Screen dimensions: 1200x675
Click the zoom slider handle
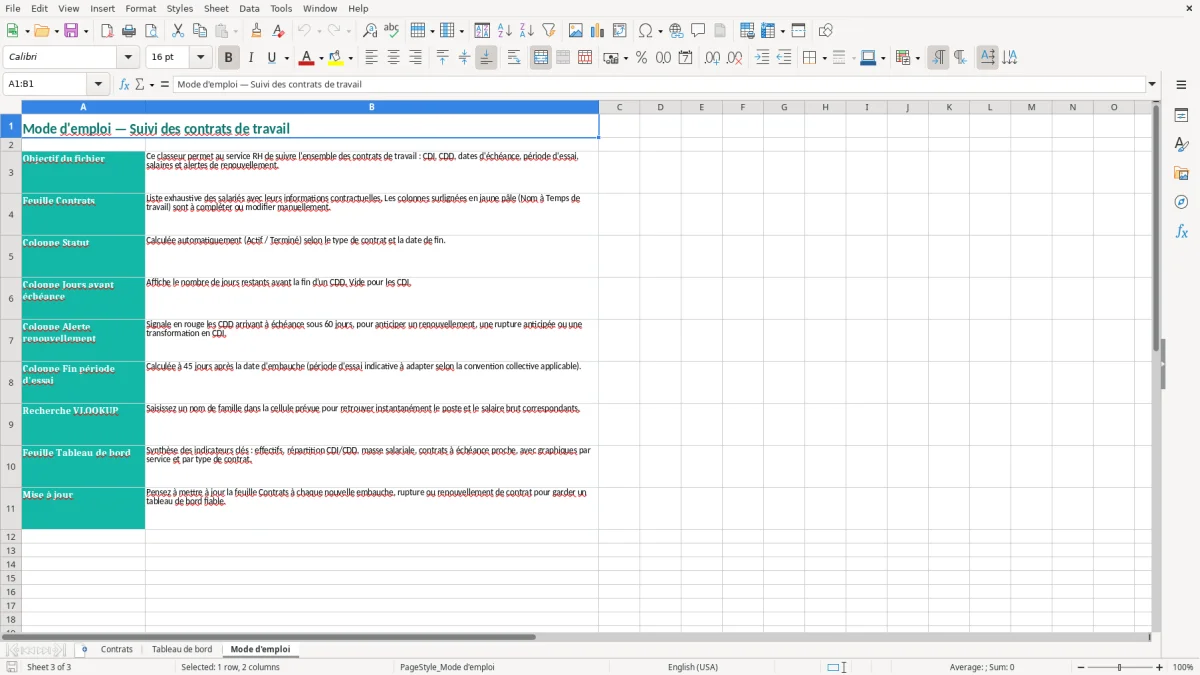click(x=1120, y=667)
